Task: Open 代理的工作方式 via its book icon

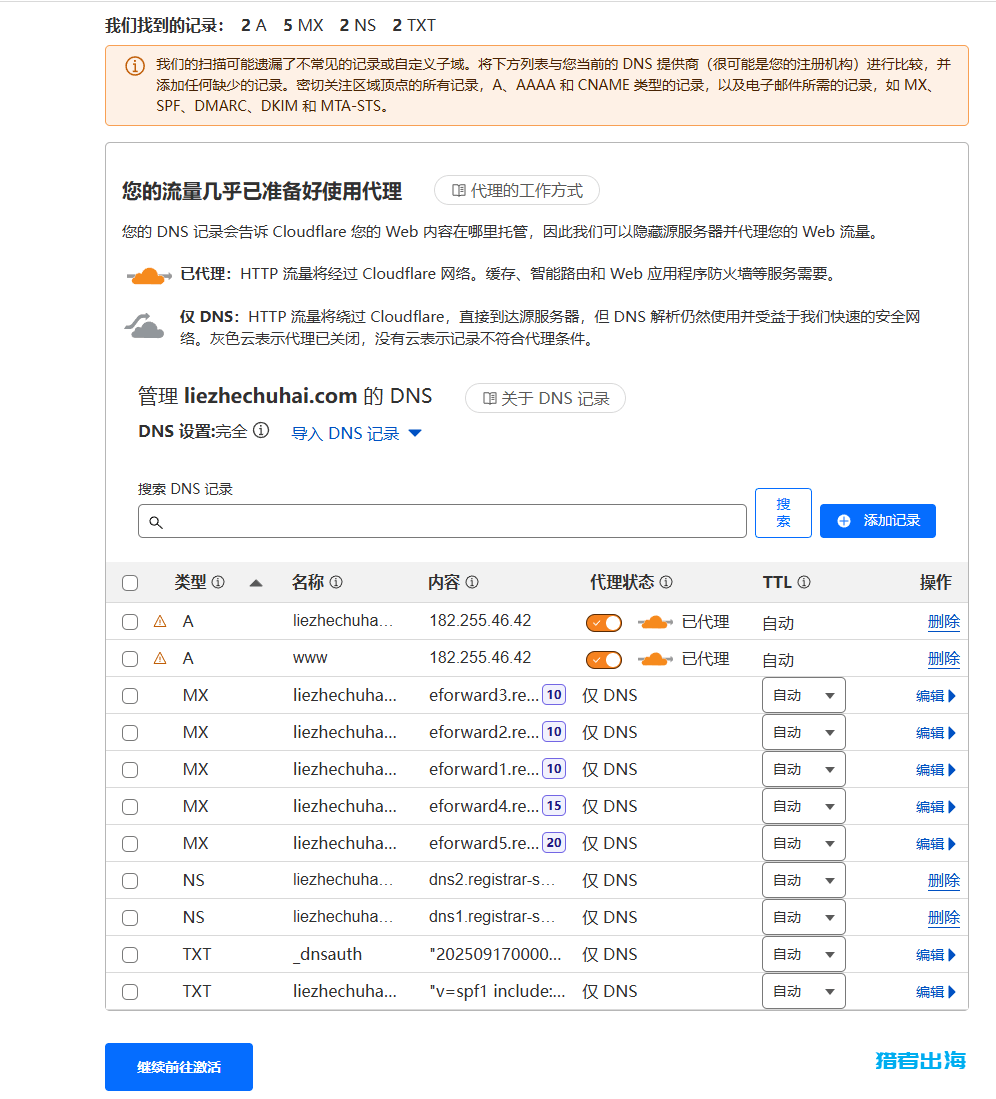Action: 458,190
